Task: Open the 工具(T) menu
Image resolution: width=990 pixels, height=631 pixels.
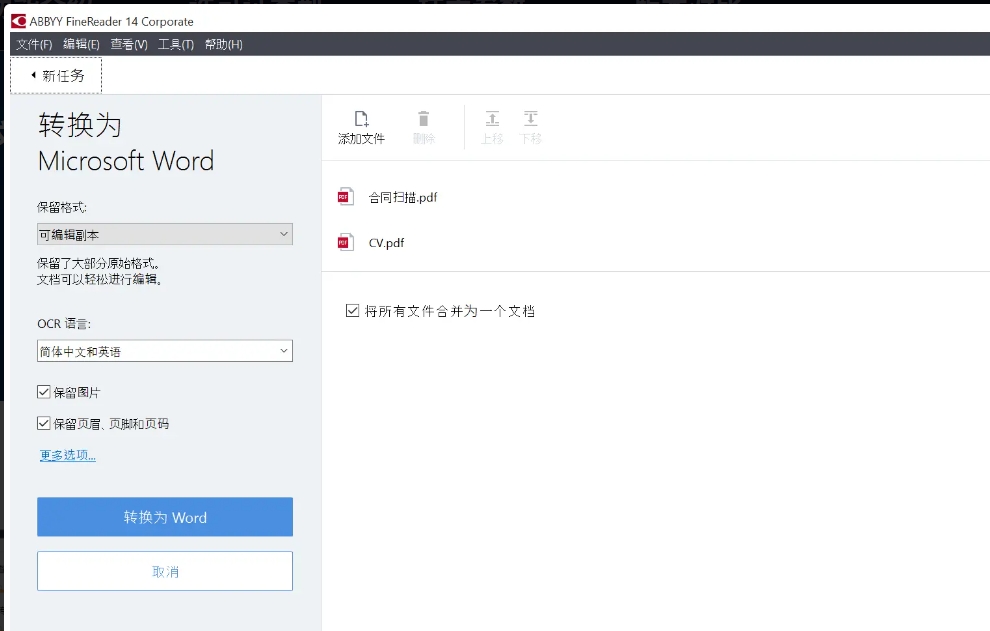Action: coord(176,44)
